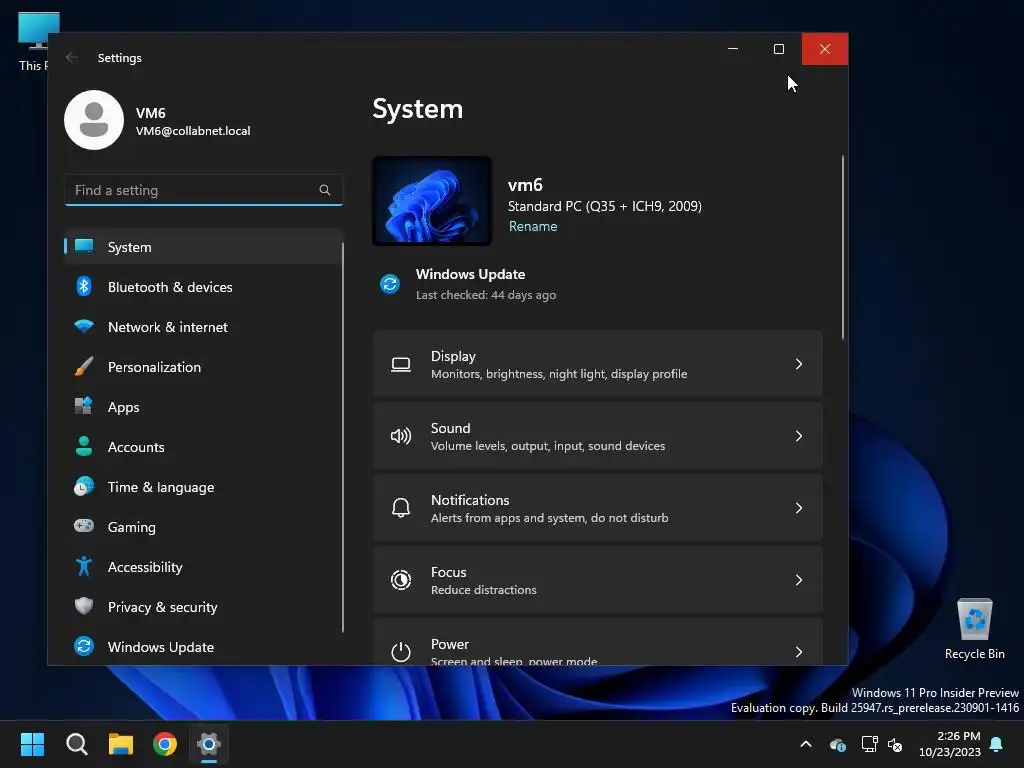The image size is (1024, 768).
Task: Click the Notifications bell icon
Action: (x=401, y=508)
